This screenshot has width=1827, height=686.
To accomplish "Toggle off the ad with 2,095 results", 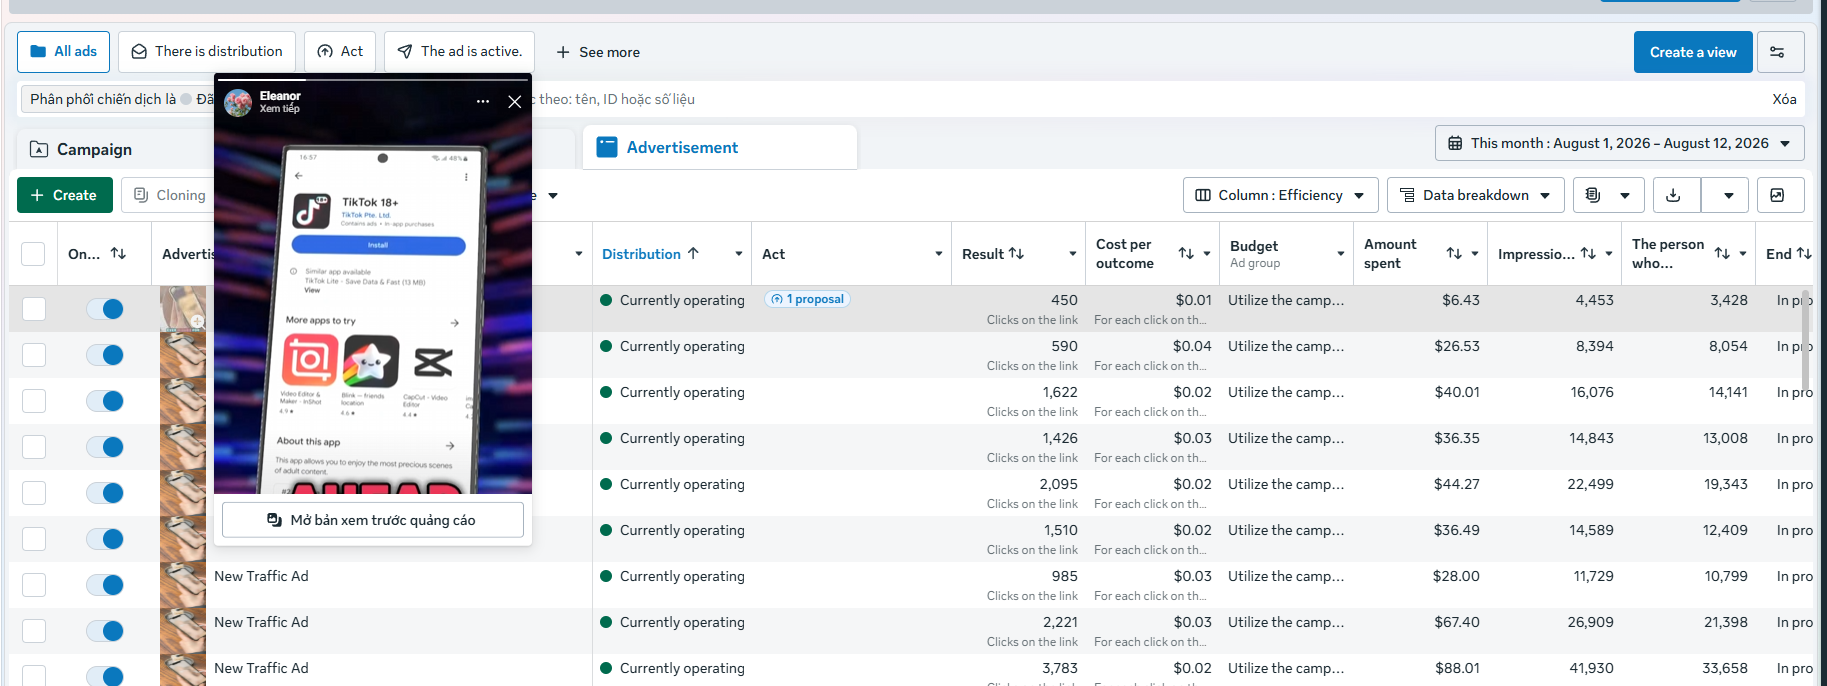I will point(105,493).
